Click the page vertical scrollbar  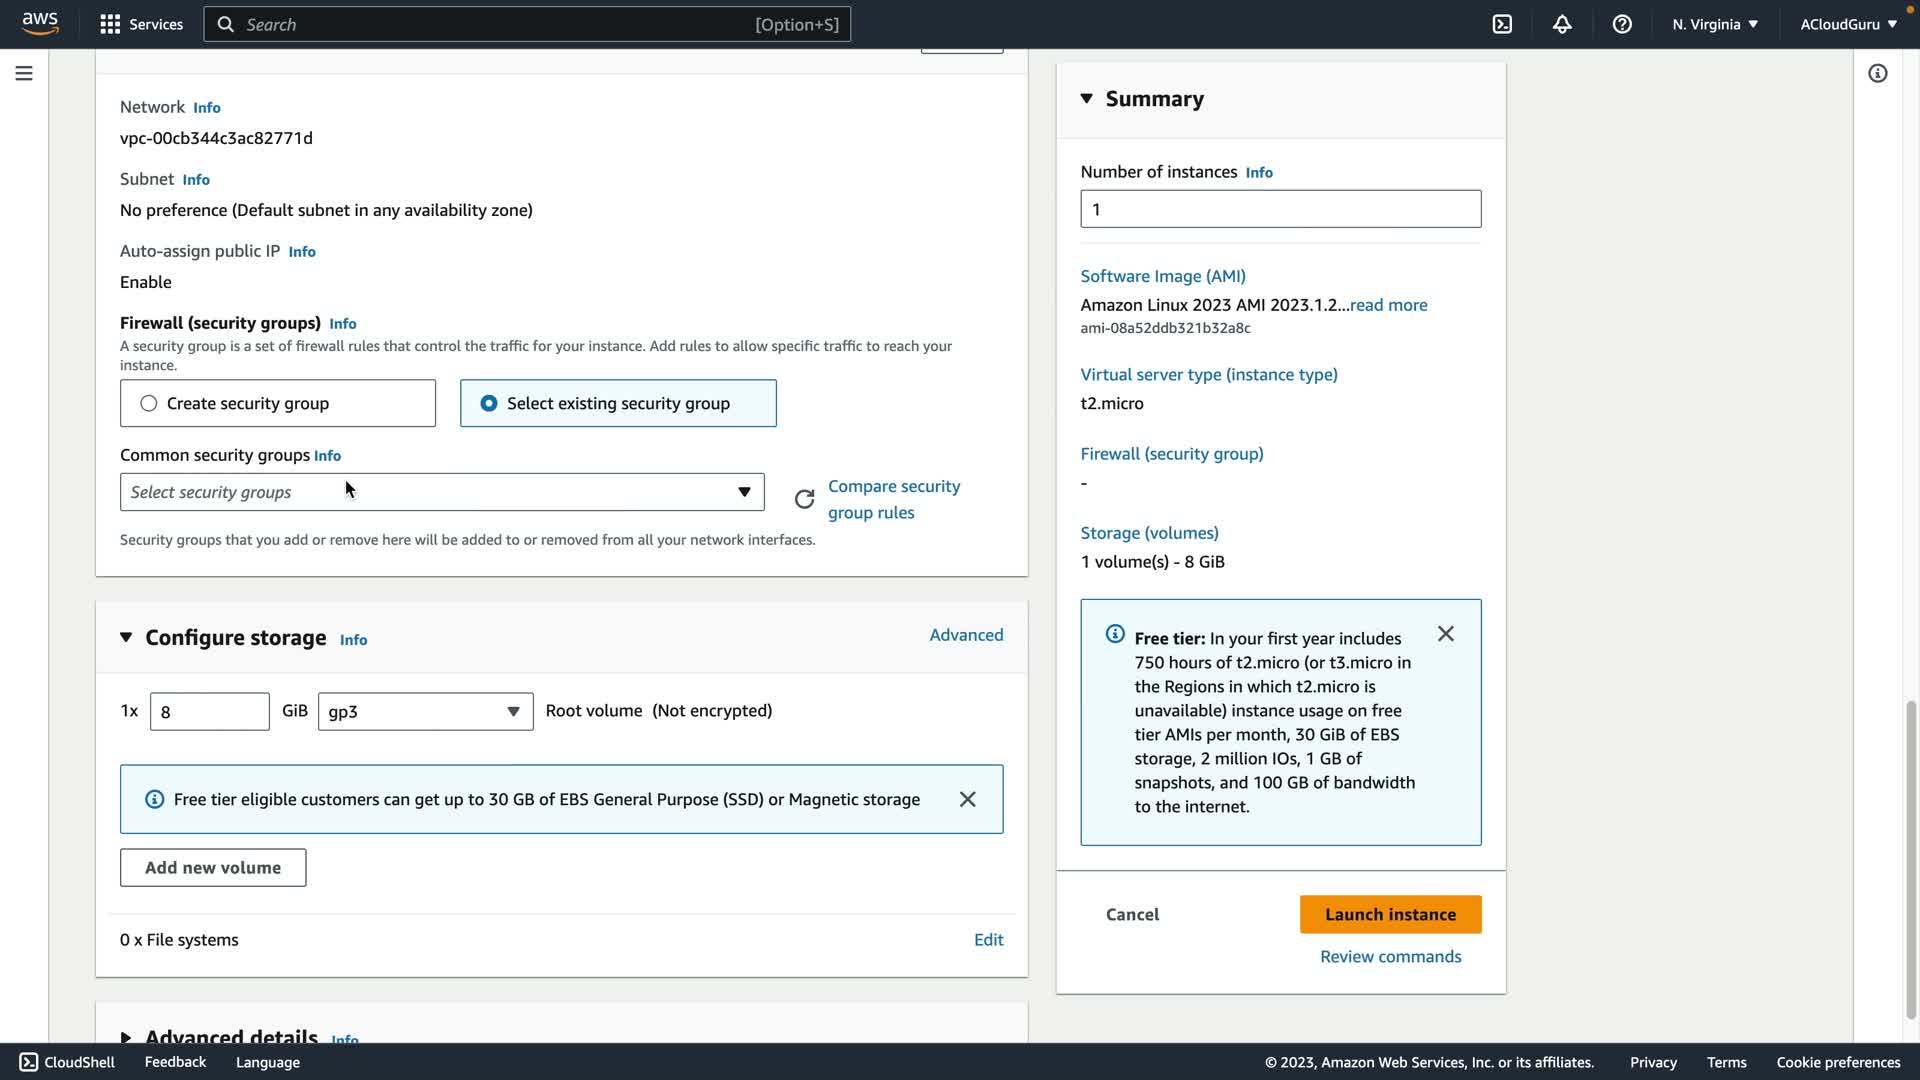[x=1911, y=860]
